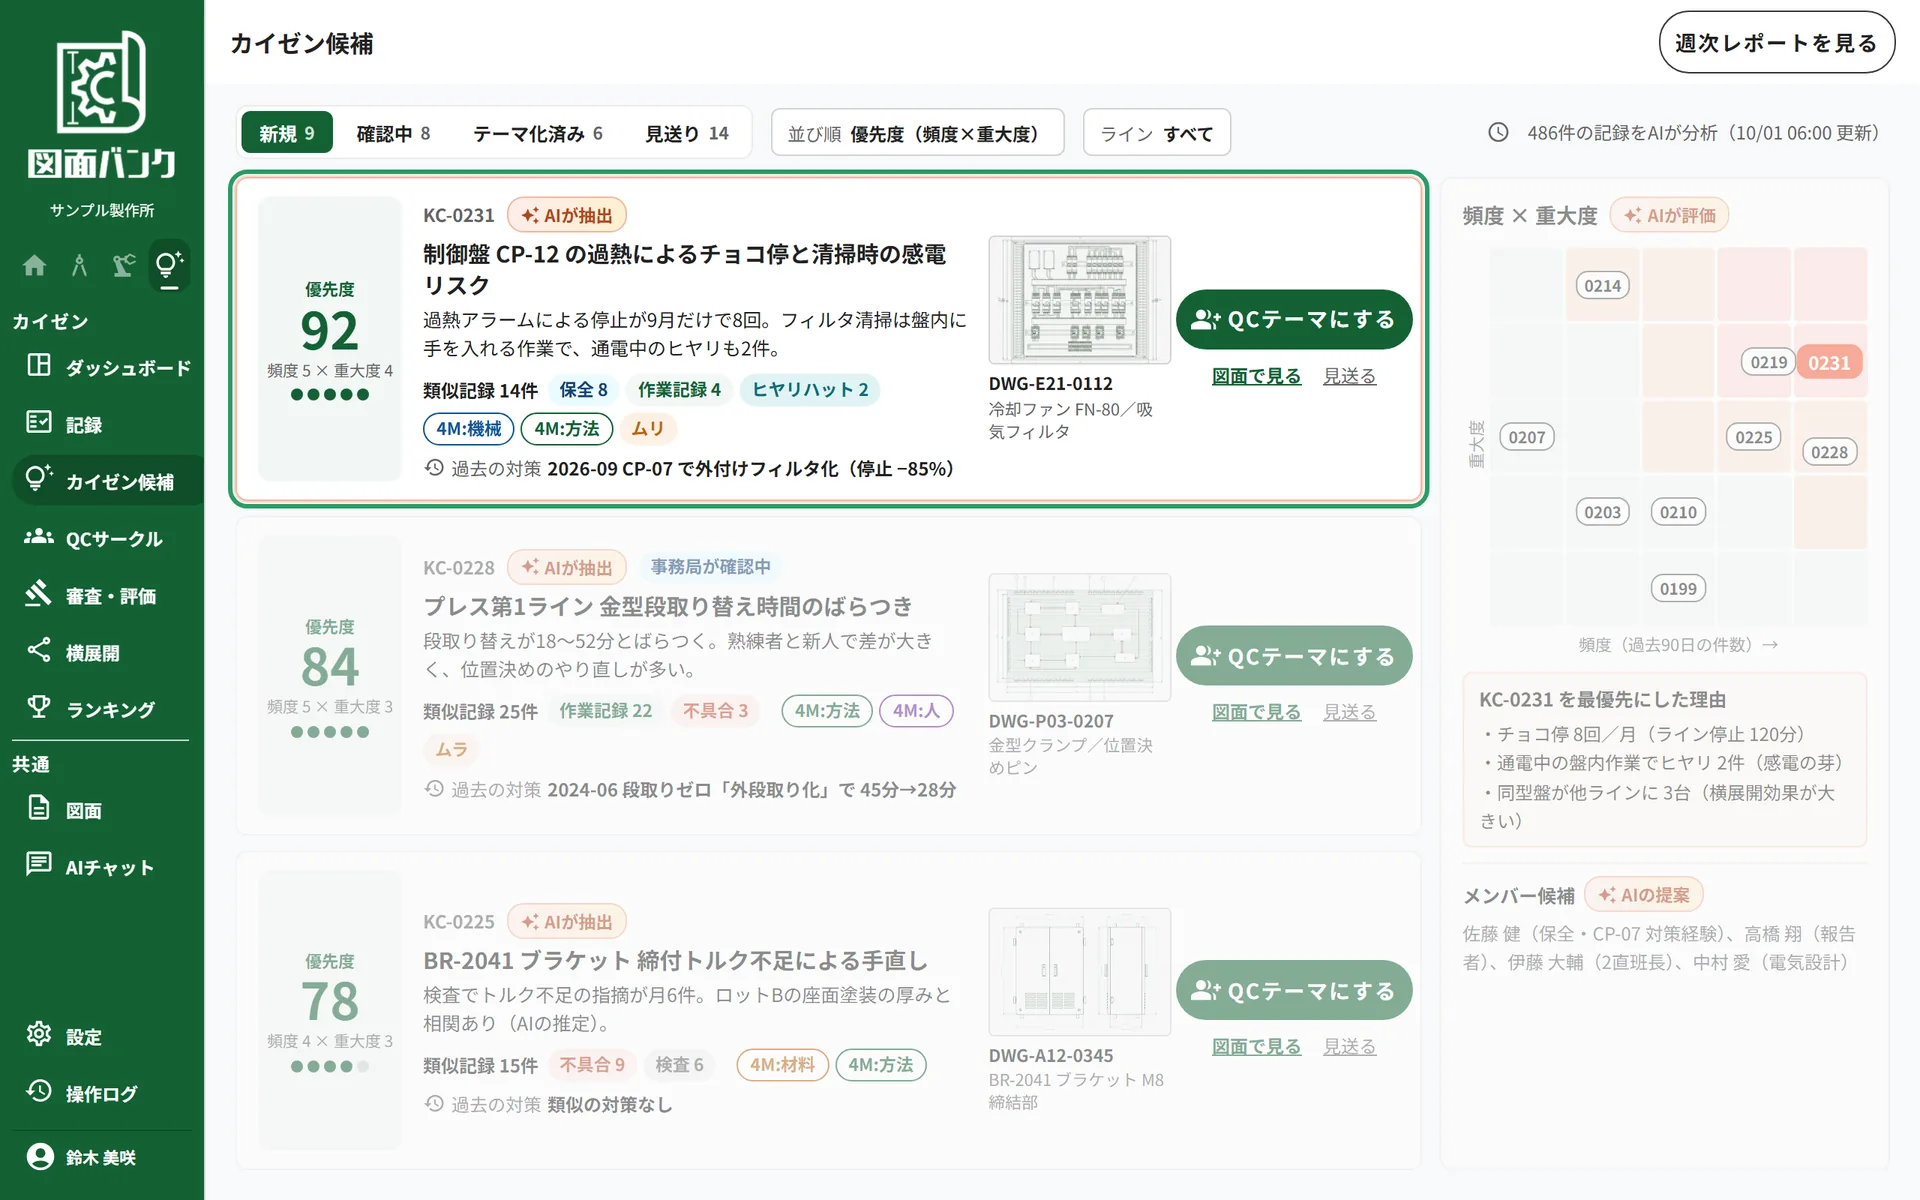
Task: View 操作ログ history
Action: [x=108, y=1093]
